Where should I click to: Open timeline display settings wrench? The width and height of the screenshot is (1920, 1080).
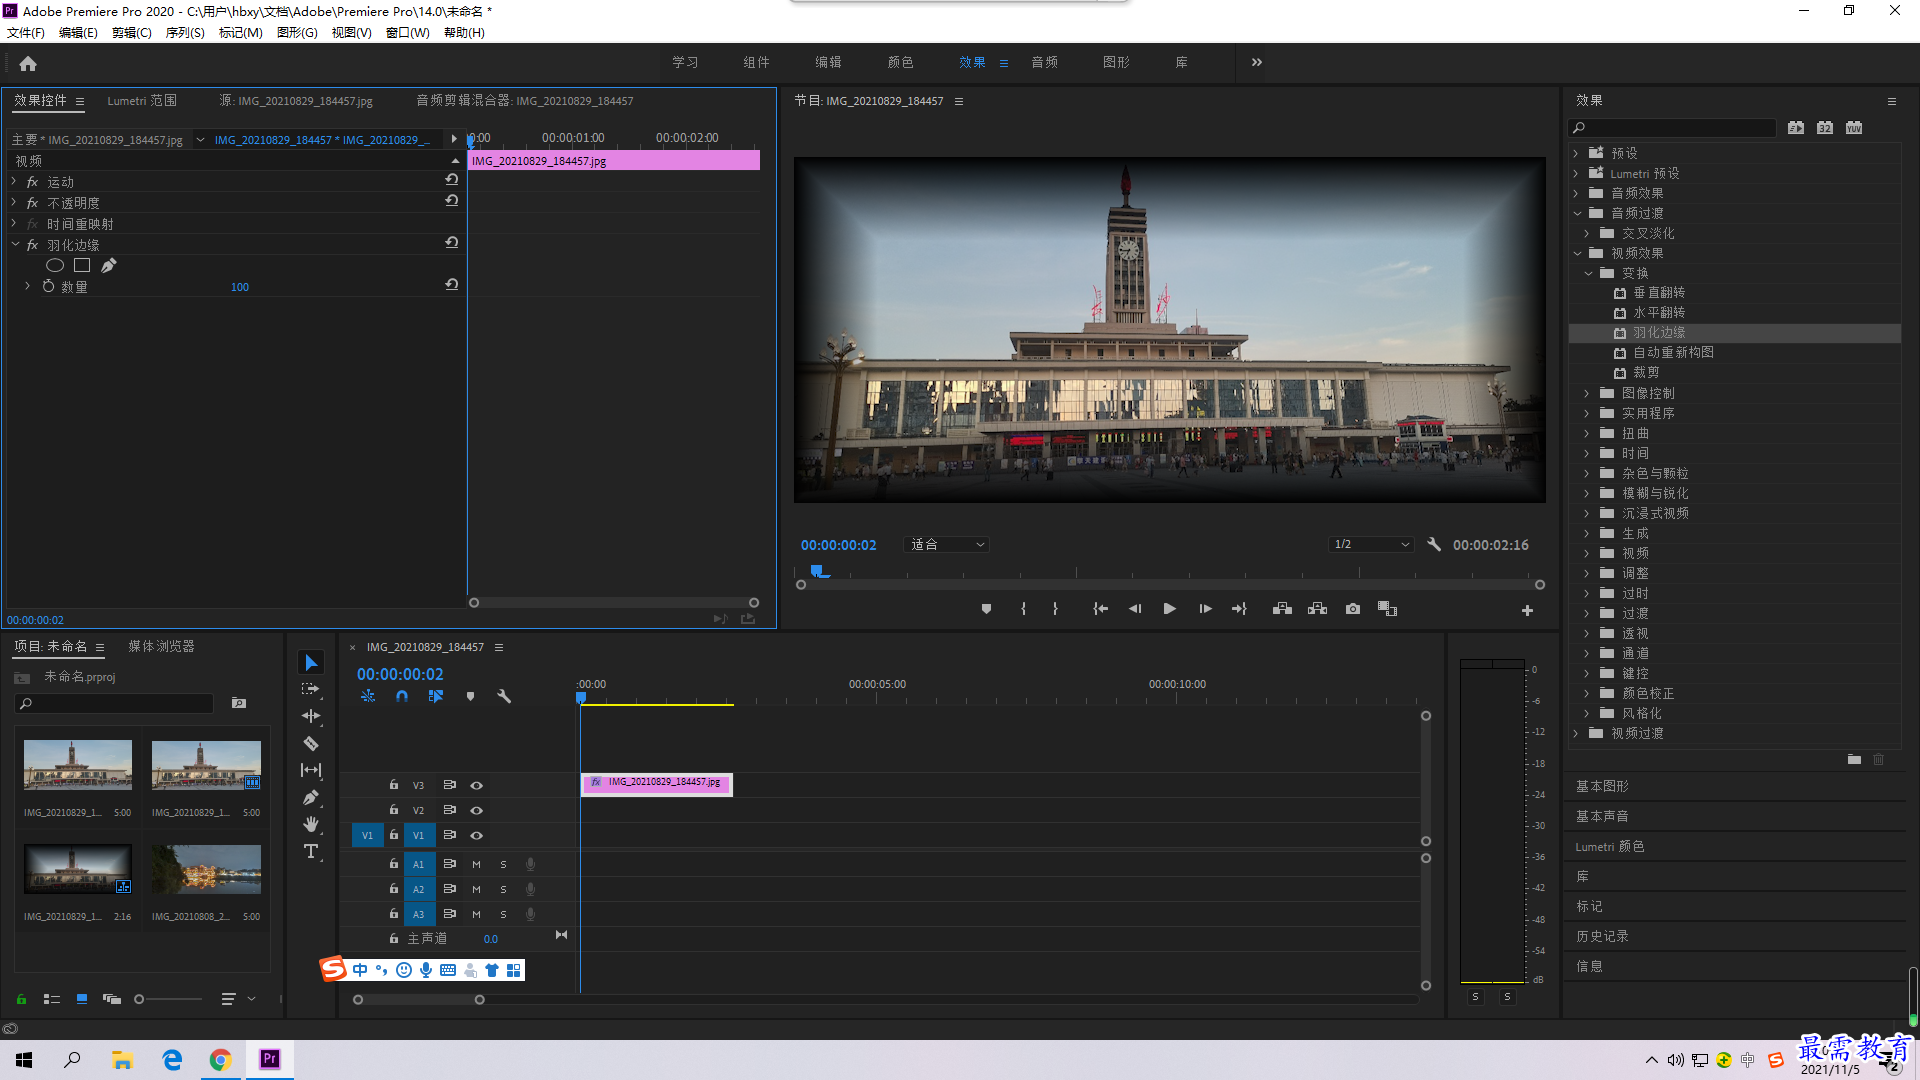coord(504,696)
